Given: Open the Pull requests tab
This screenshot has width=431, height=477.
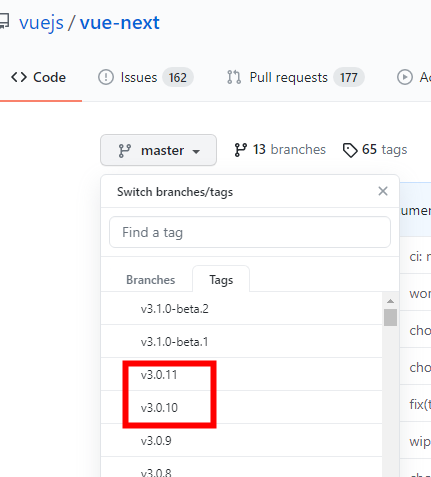Looking at the screenshot, I should 295,78.
